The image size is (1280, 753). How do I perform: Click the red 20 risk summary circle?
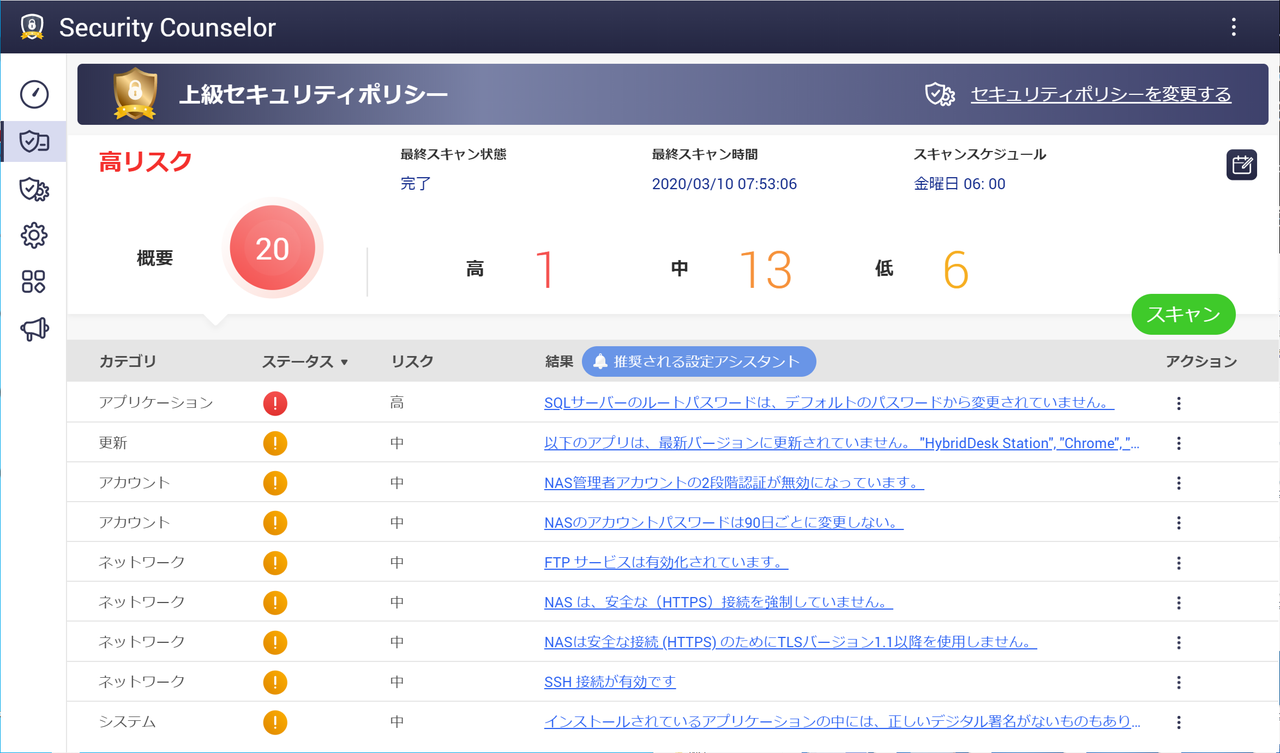[x=273, y=247]
